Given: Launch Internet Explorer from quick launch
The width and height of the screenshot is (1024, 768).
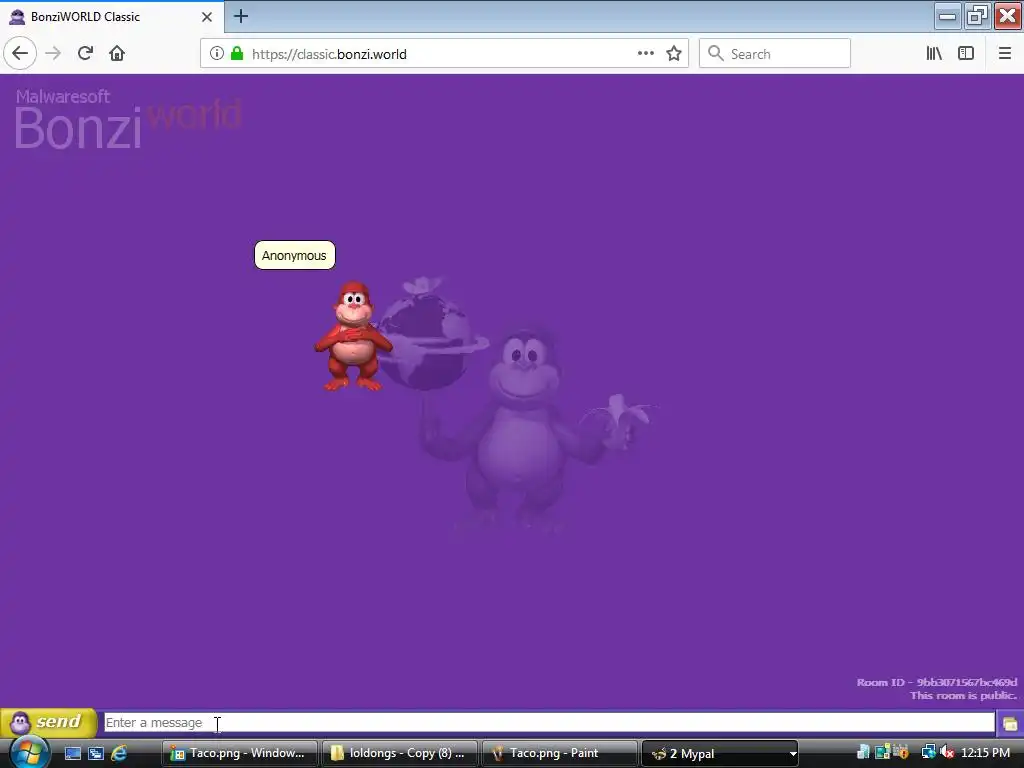Looking at the screenshot, I should 119,753.
